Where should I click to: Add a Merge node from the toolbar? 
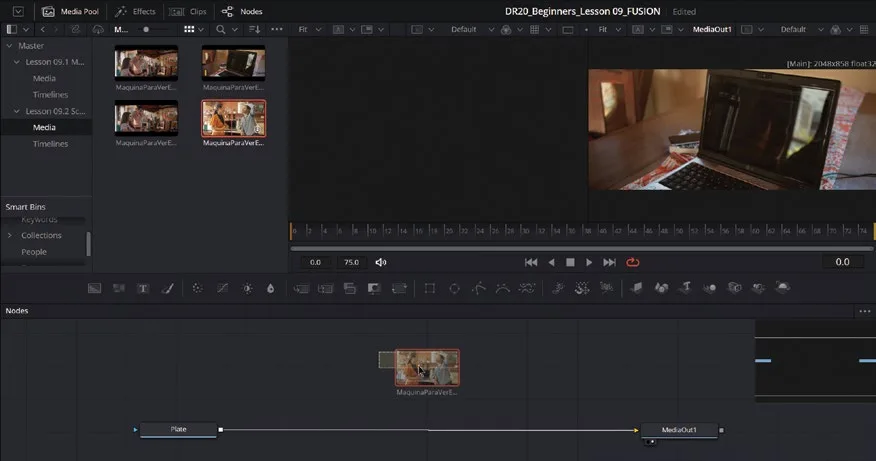click(x=301, y=288)
